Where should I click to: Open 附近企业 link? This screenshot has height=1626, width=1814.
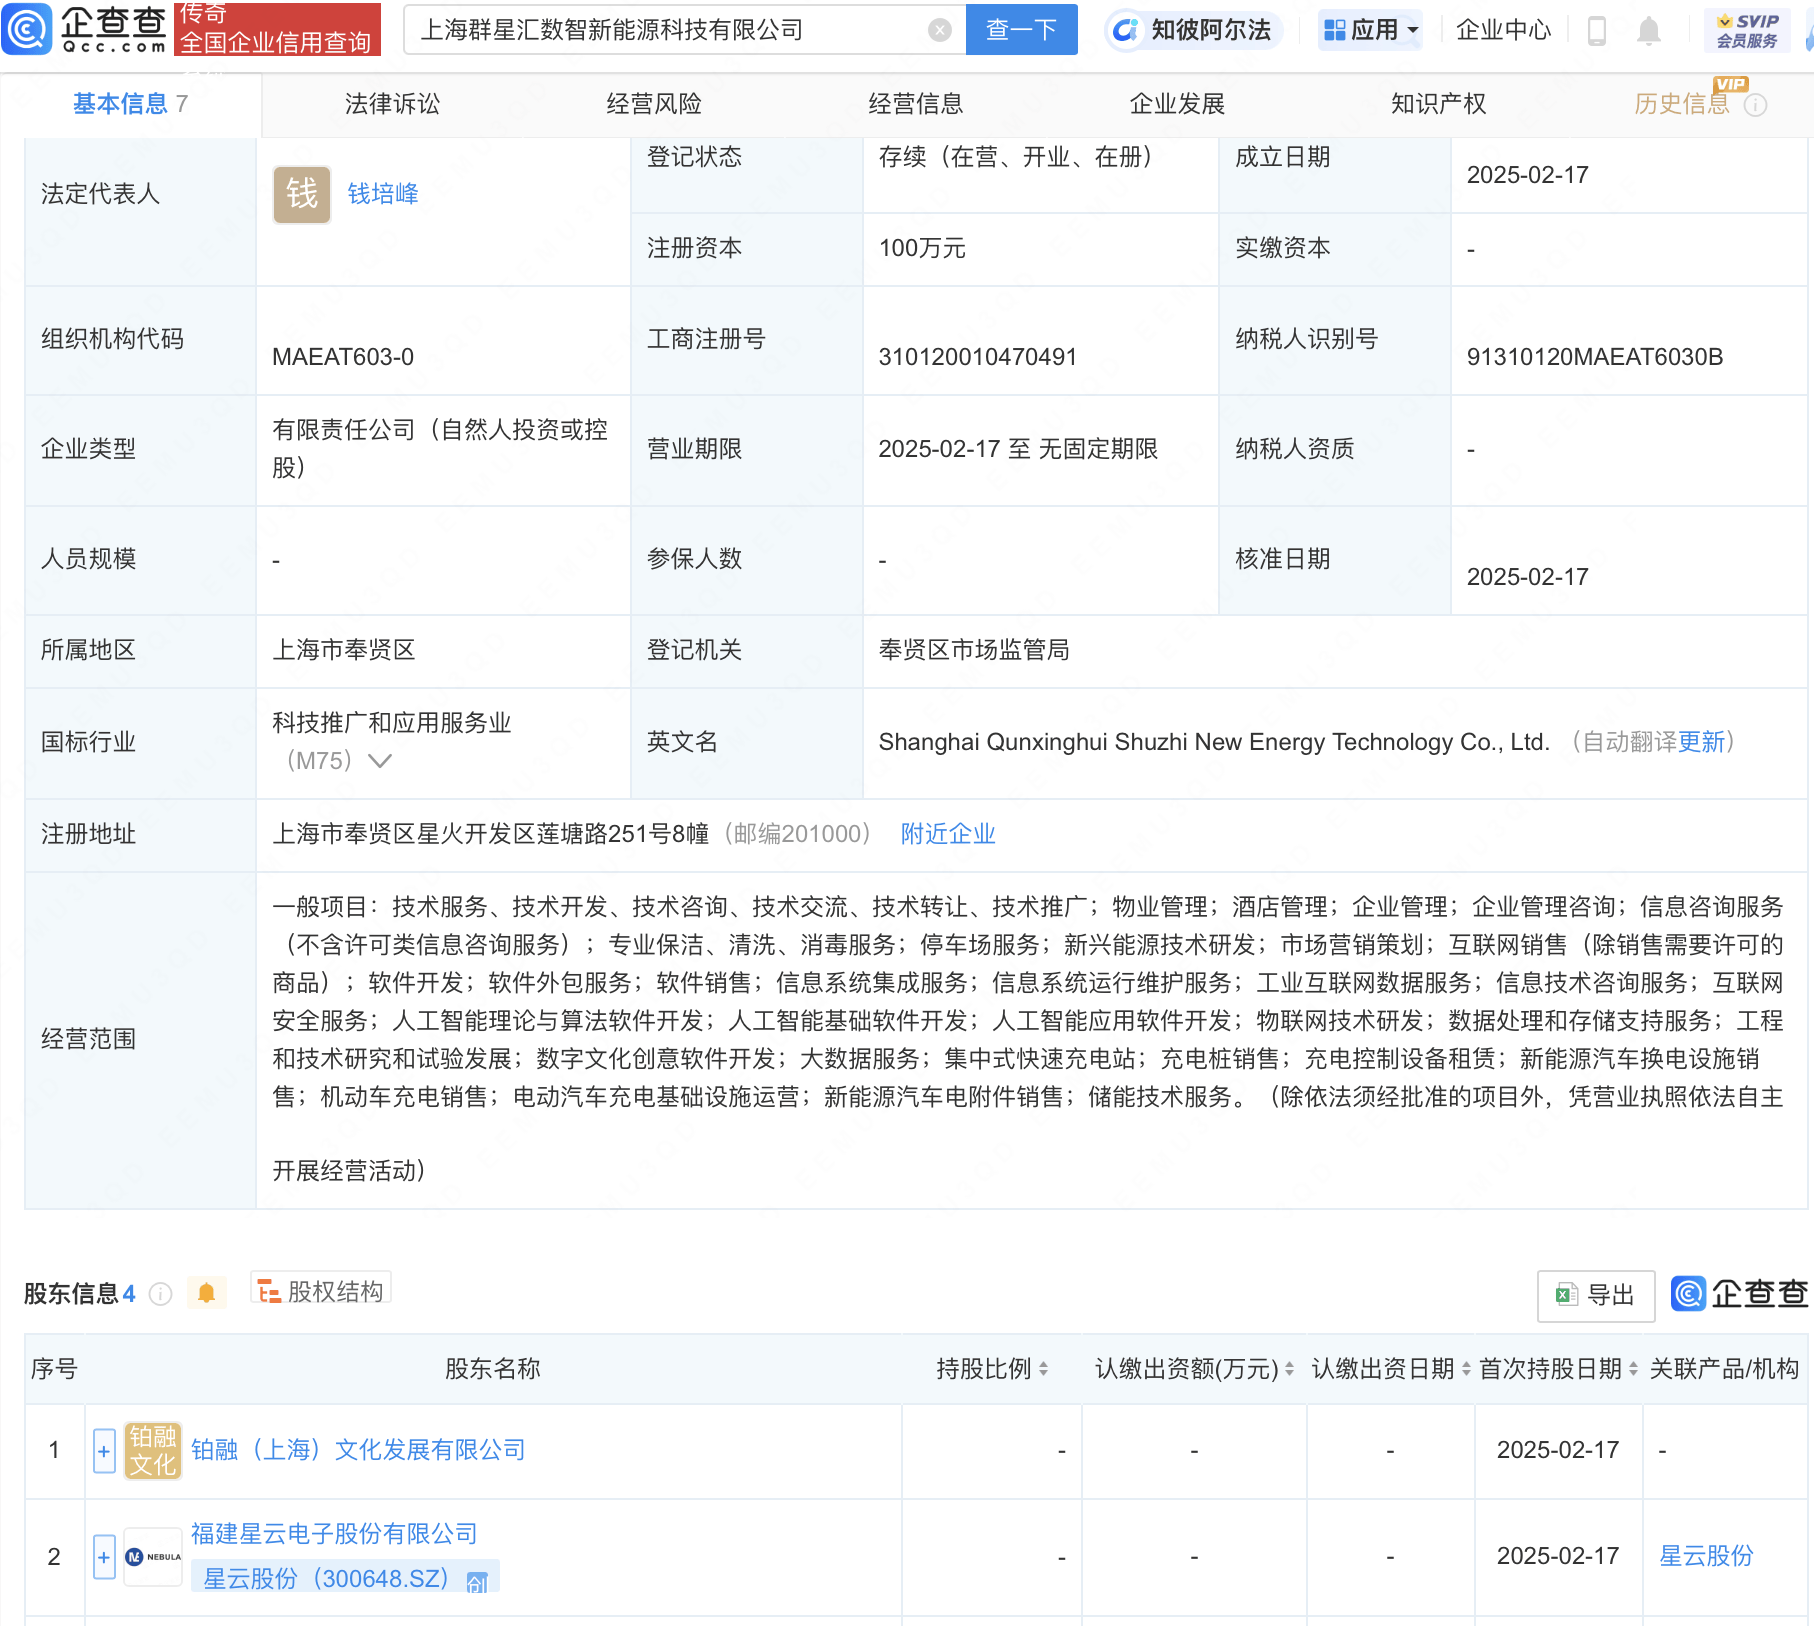pyautogui.click(x=948, y=834)
